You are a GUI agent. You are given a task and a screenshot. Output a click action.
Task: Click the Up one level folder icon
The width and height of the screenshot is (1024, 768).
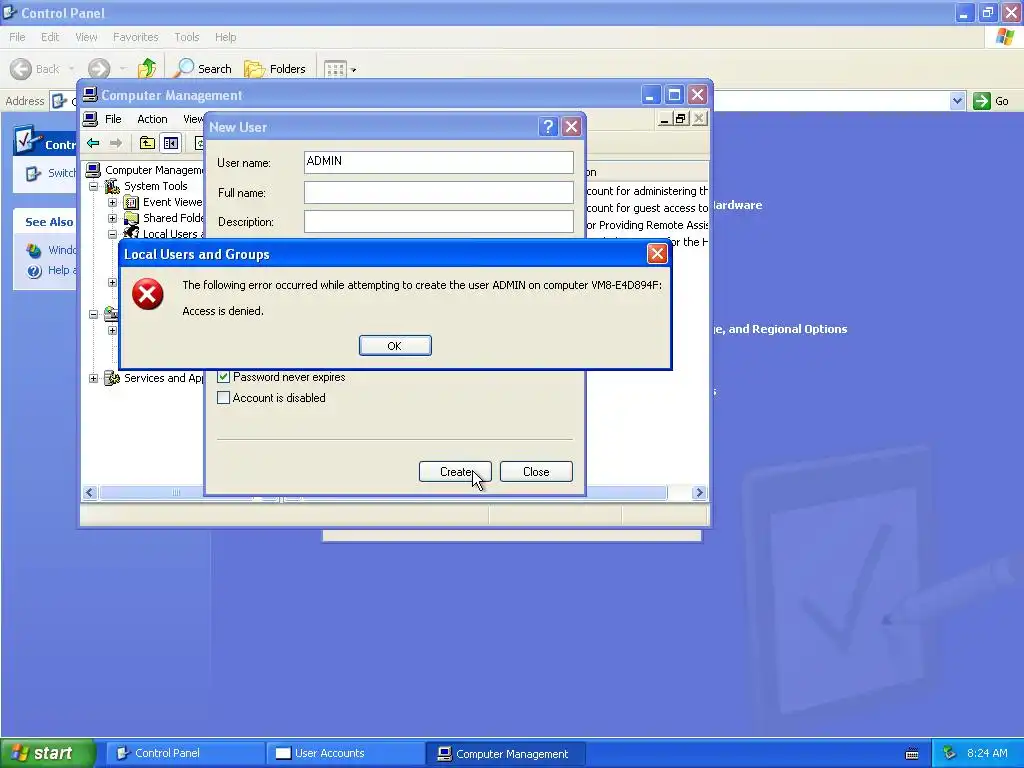pyautogui.click(x=148, y=143)
